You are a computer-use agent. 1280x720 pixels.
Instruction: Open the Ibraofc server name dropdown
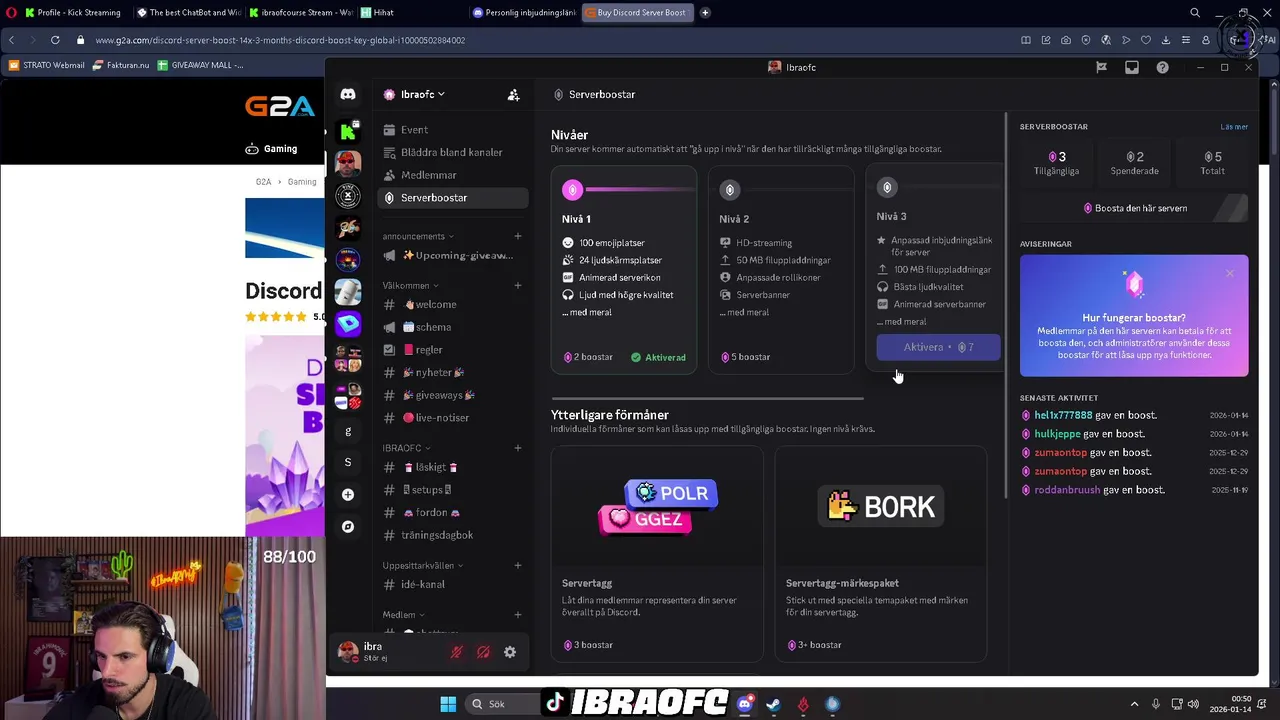(423, 94)
